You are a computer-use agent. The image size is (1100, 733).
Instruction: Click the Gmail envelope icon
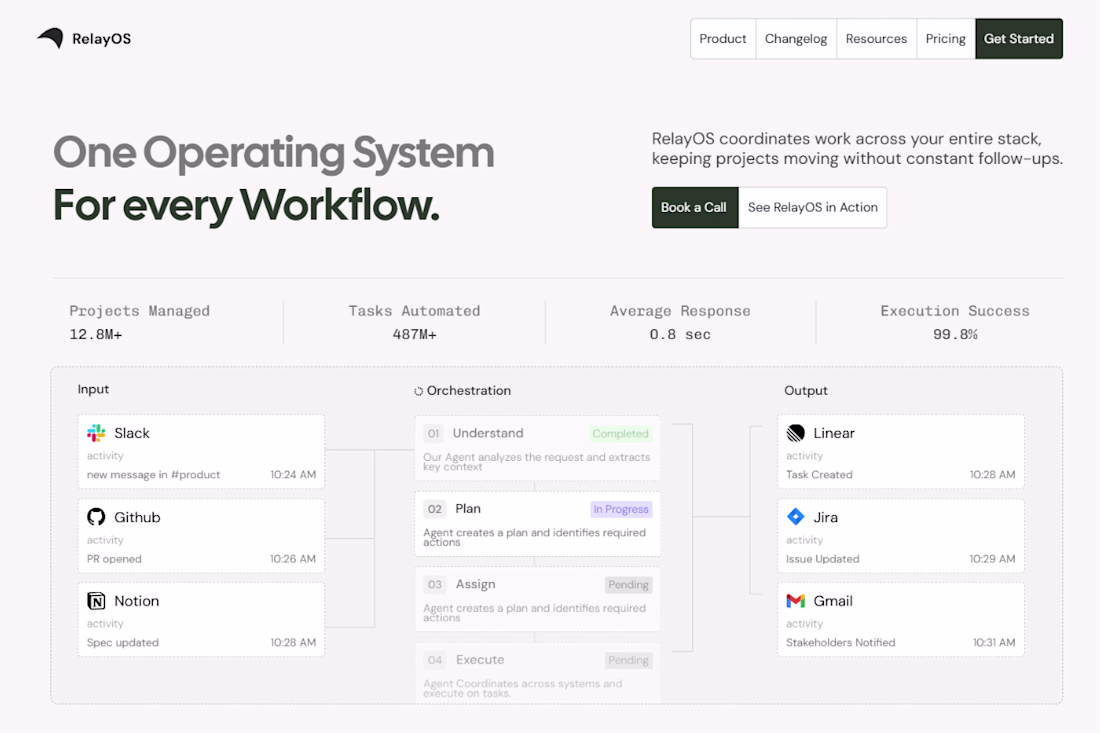(796, 600)
